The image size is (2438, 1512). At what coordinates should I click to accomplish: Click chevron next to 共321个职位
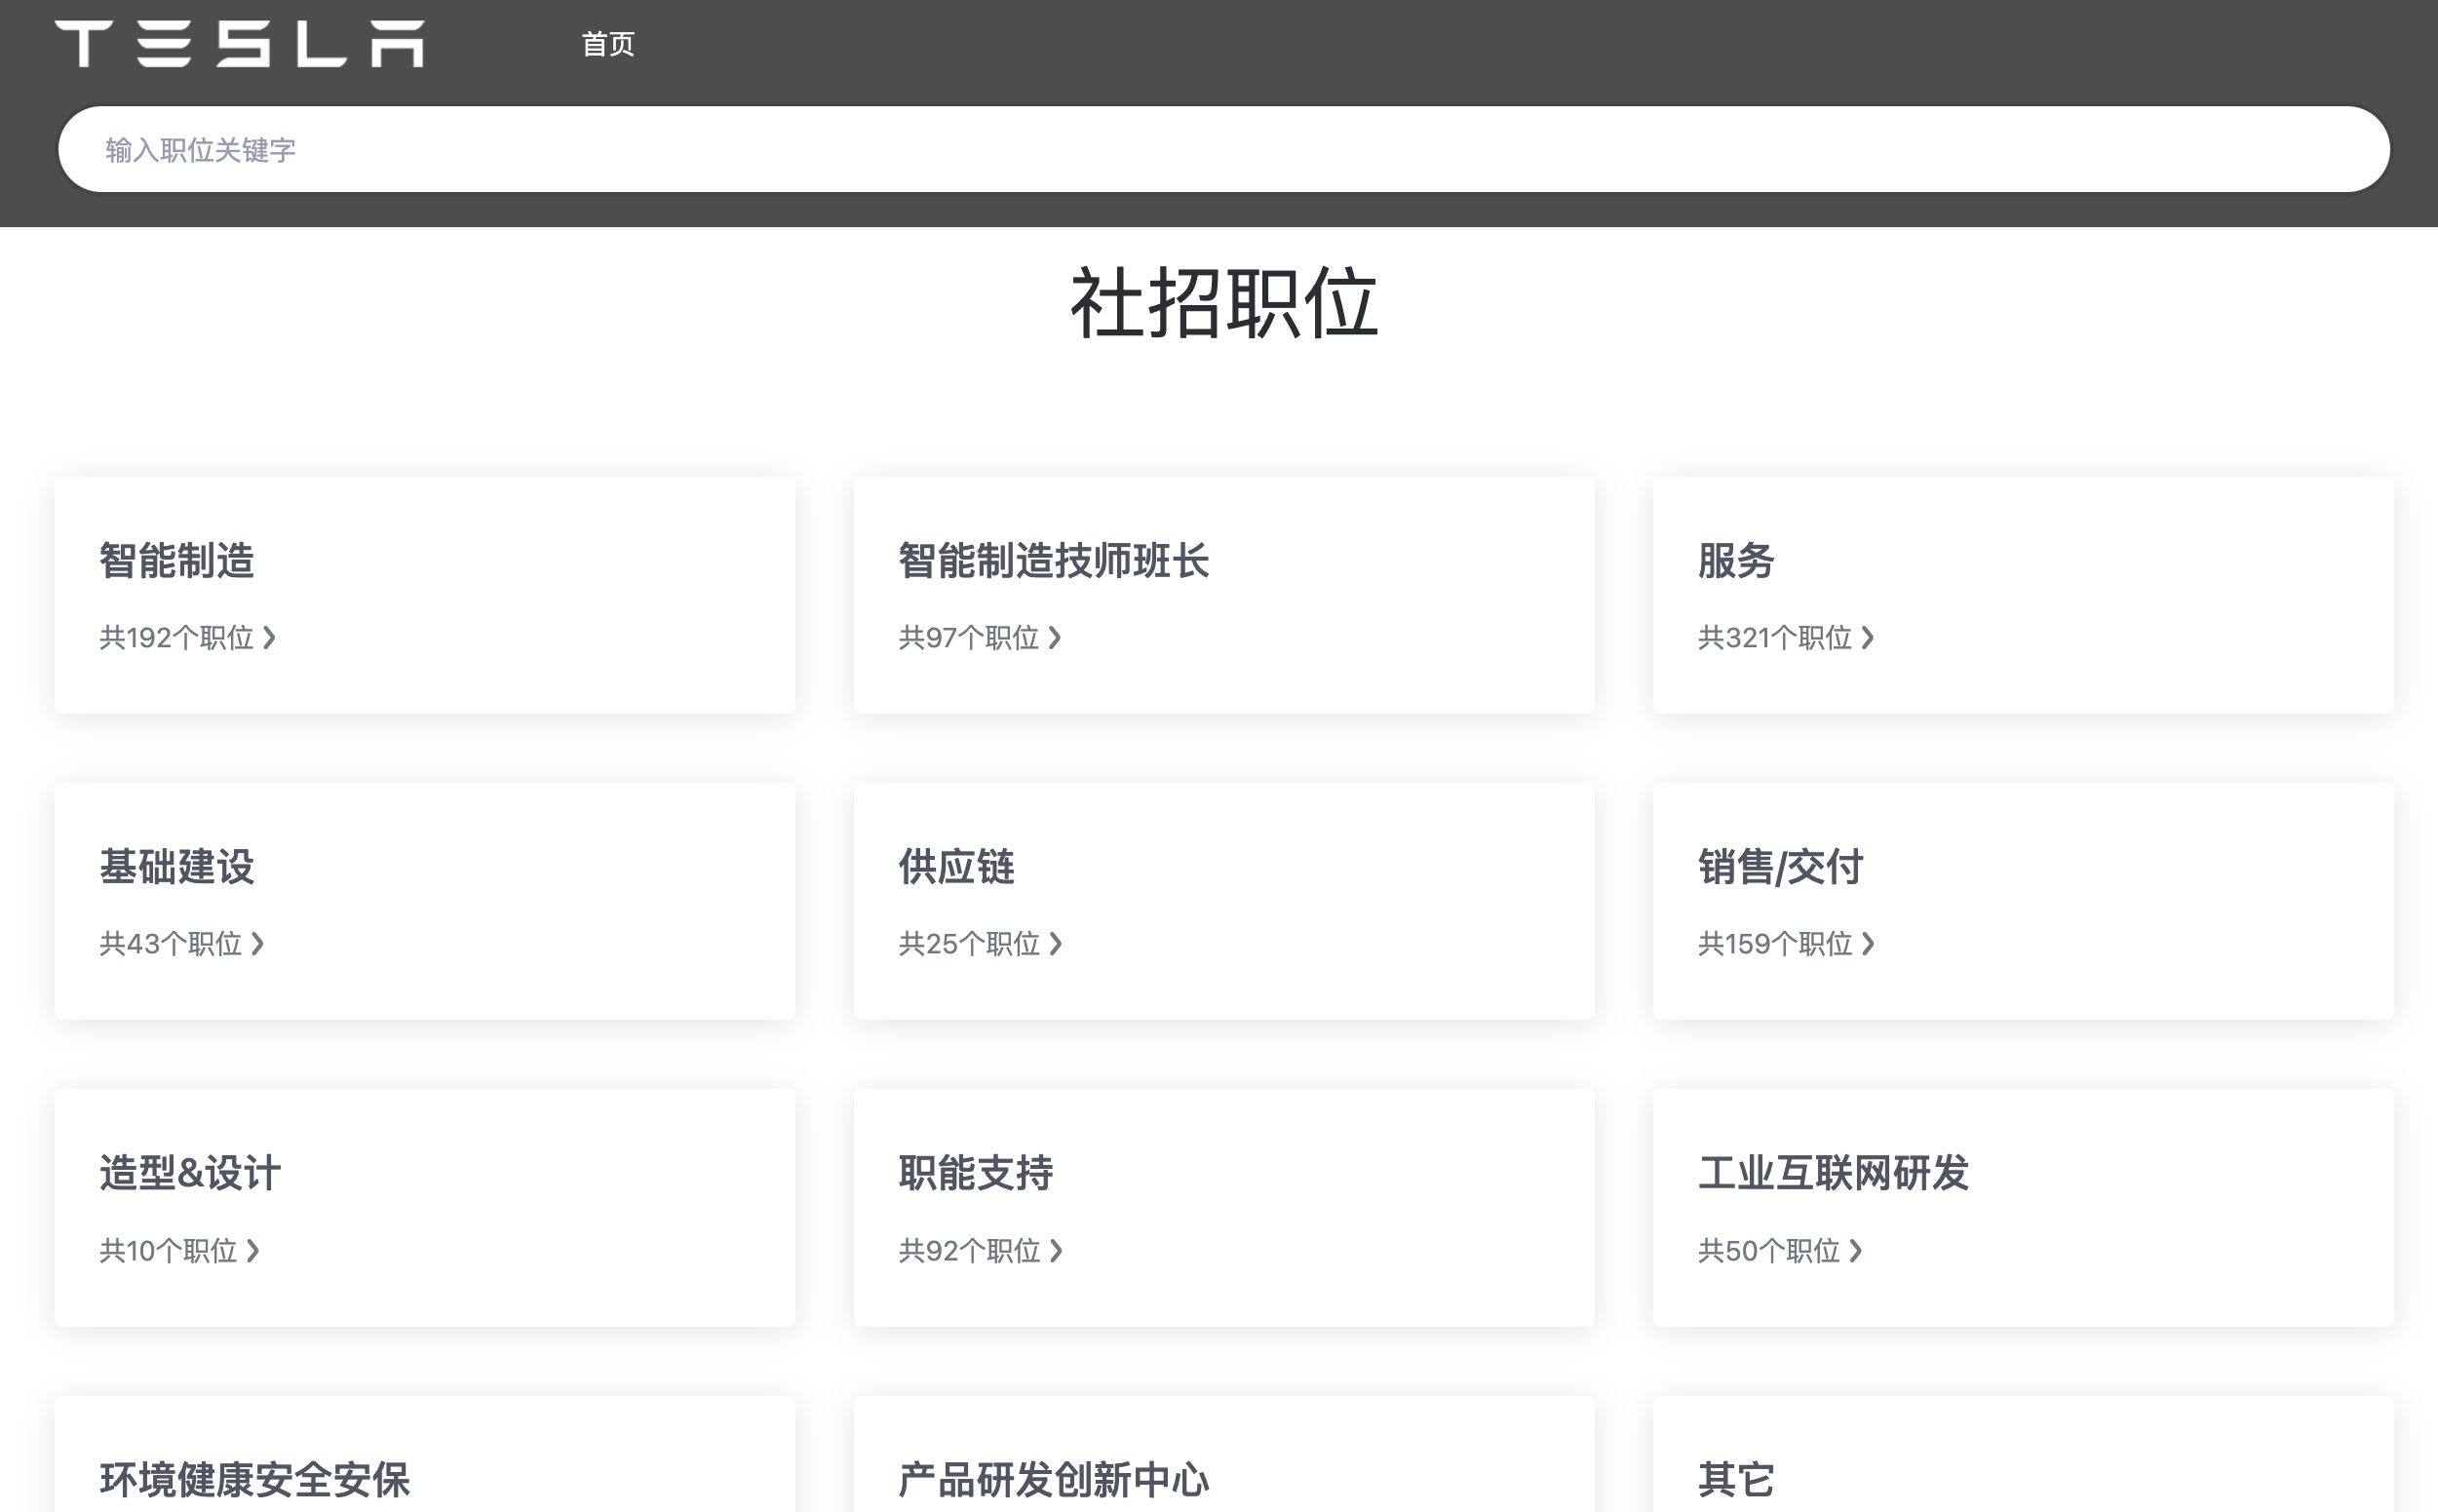point(1867,638)
